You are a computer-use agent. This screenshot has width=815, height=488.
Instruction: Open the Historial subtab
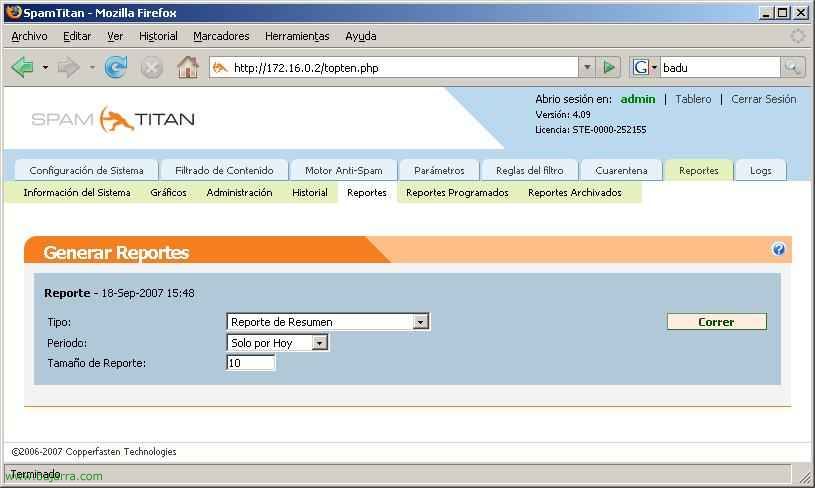coord(310,192)
